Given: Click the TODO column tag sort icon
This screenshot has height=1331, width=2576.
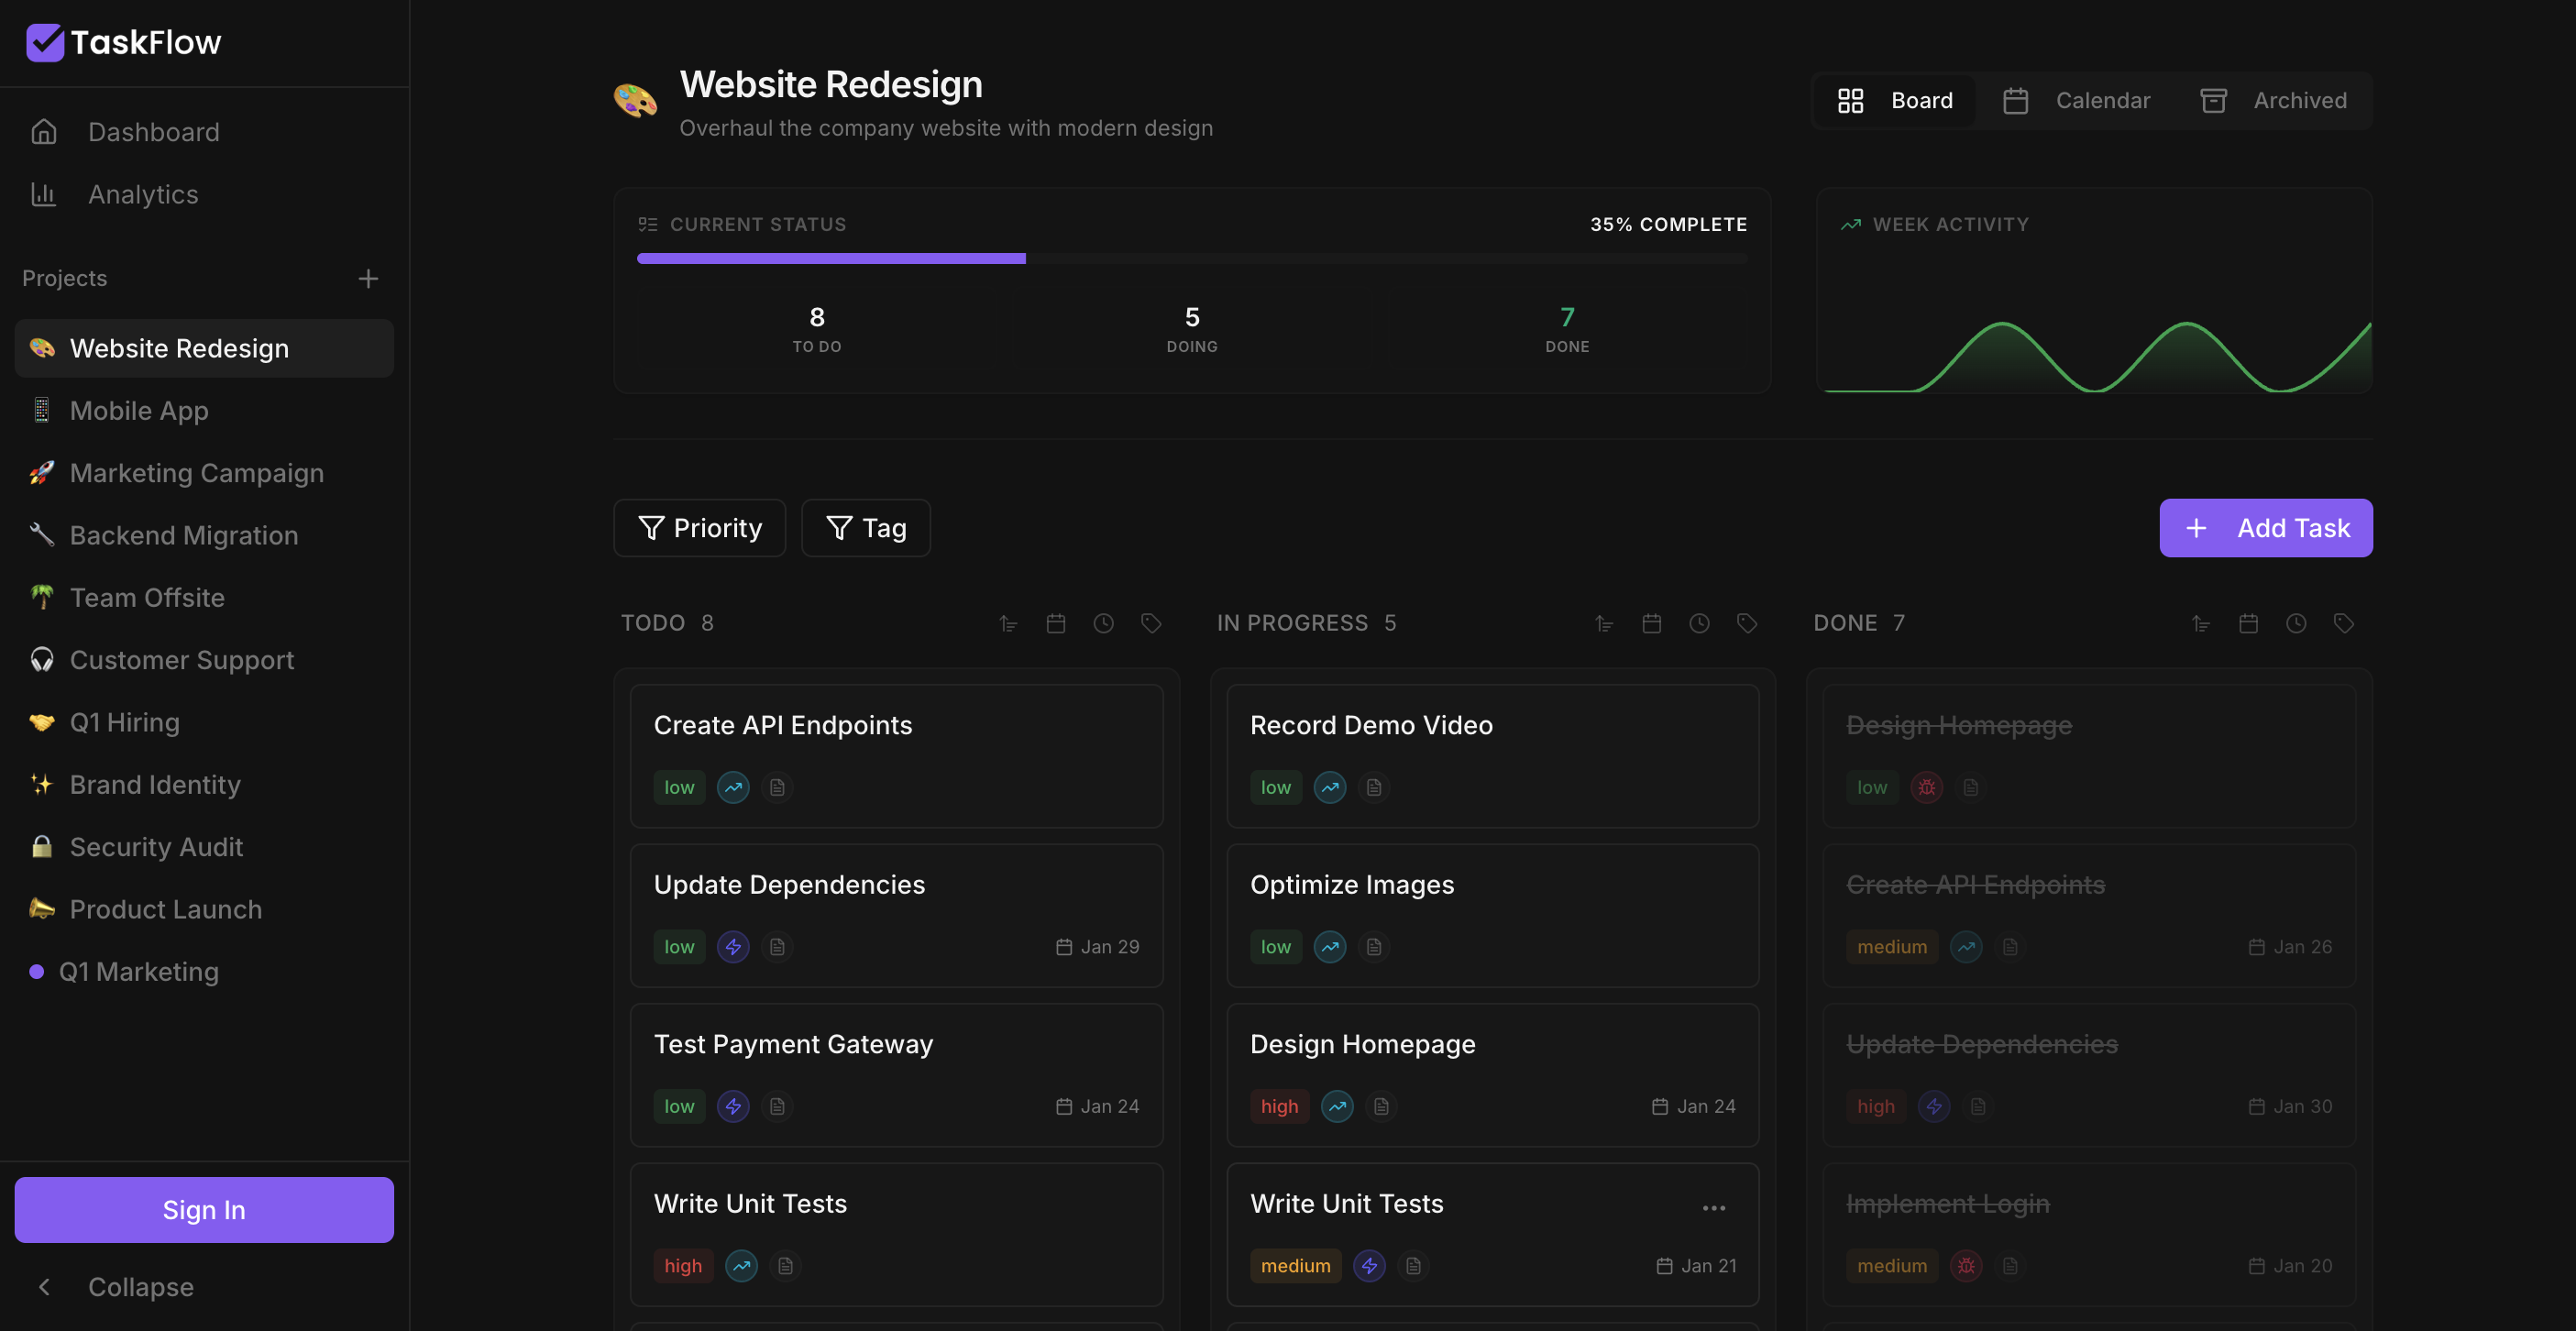Looking at the screenshot, I should click(1151, 623).
